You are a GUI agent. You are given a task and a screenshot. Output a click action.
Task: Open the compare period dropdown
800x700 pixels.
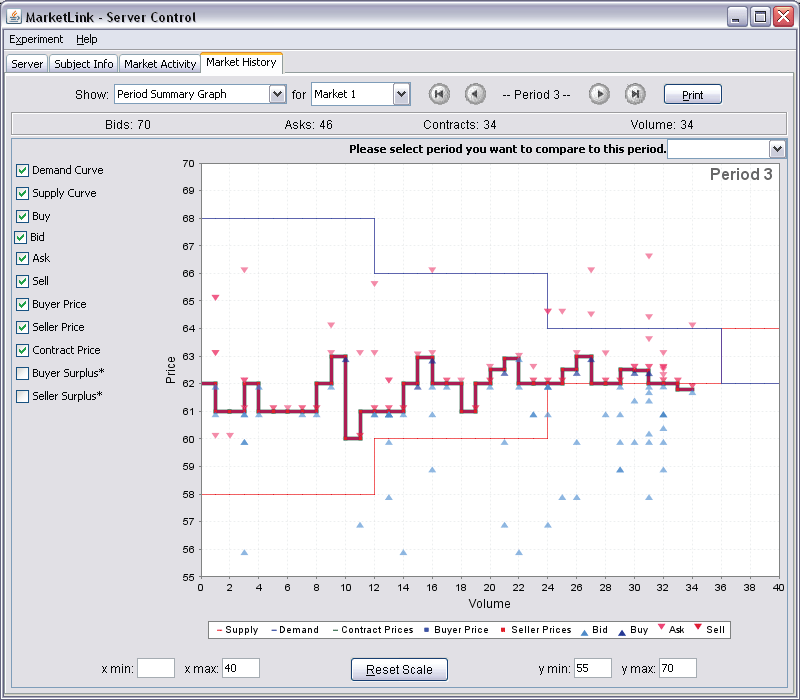coord(726,149)
